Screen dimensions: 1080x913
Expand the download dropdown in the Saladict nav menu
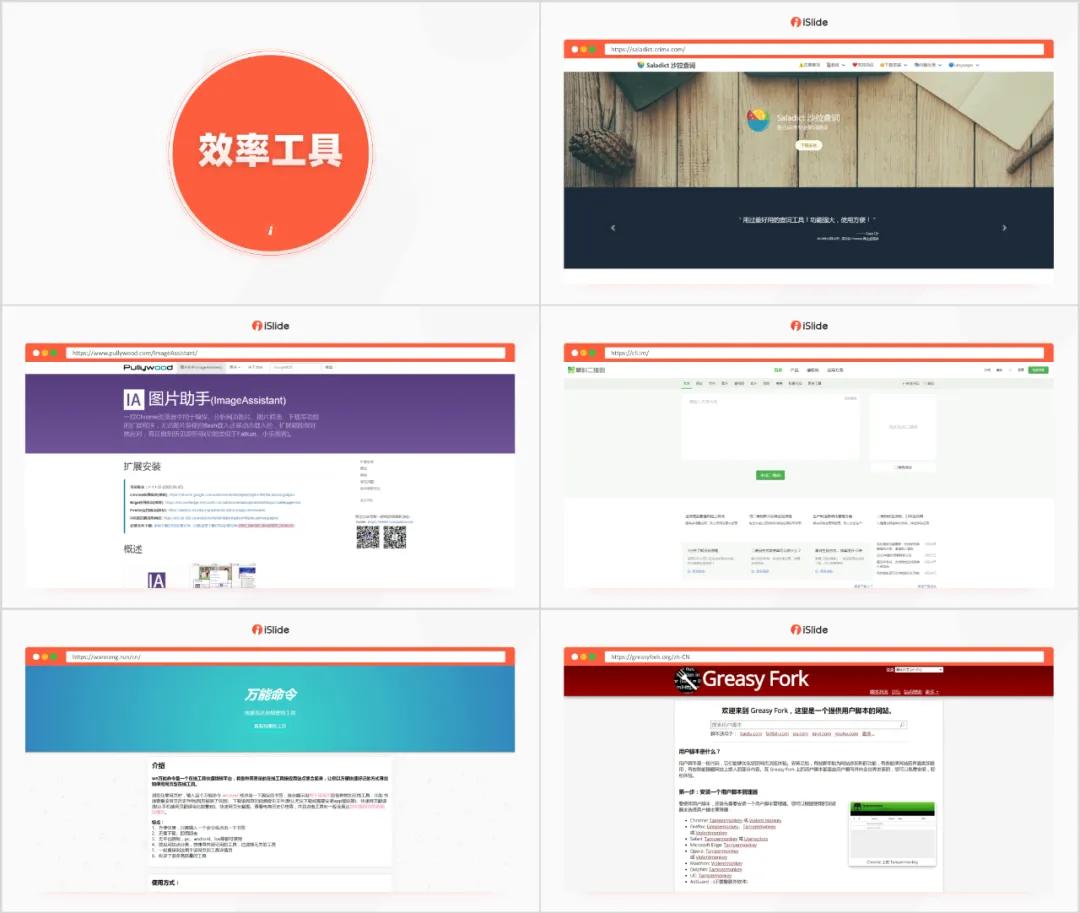891,65
